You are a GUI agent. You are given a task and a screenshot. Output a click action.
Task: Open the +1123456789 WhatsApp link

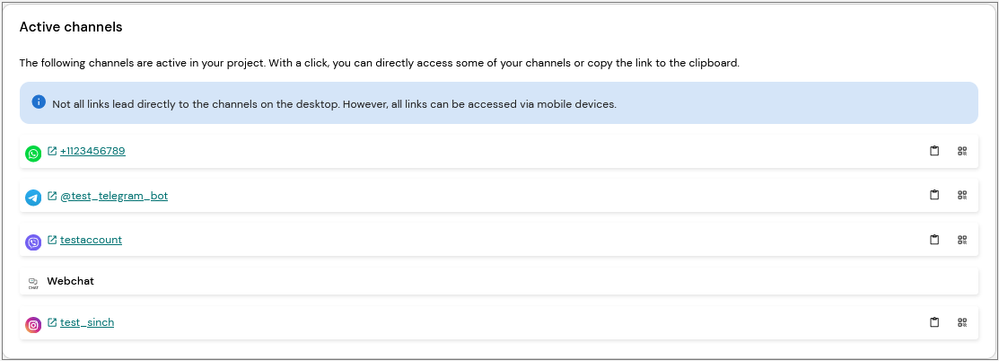click(x=92, y=152)
